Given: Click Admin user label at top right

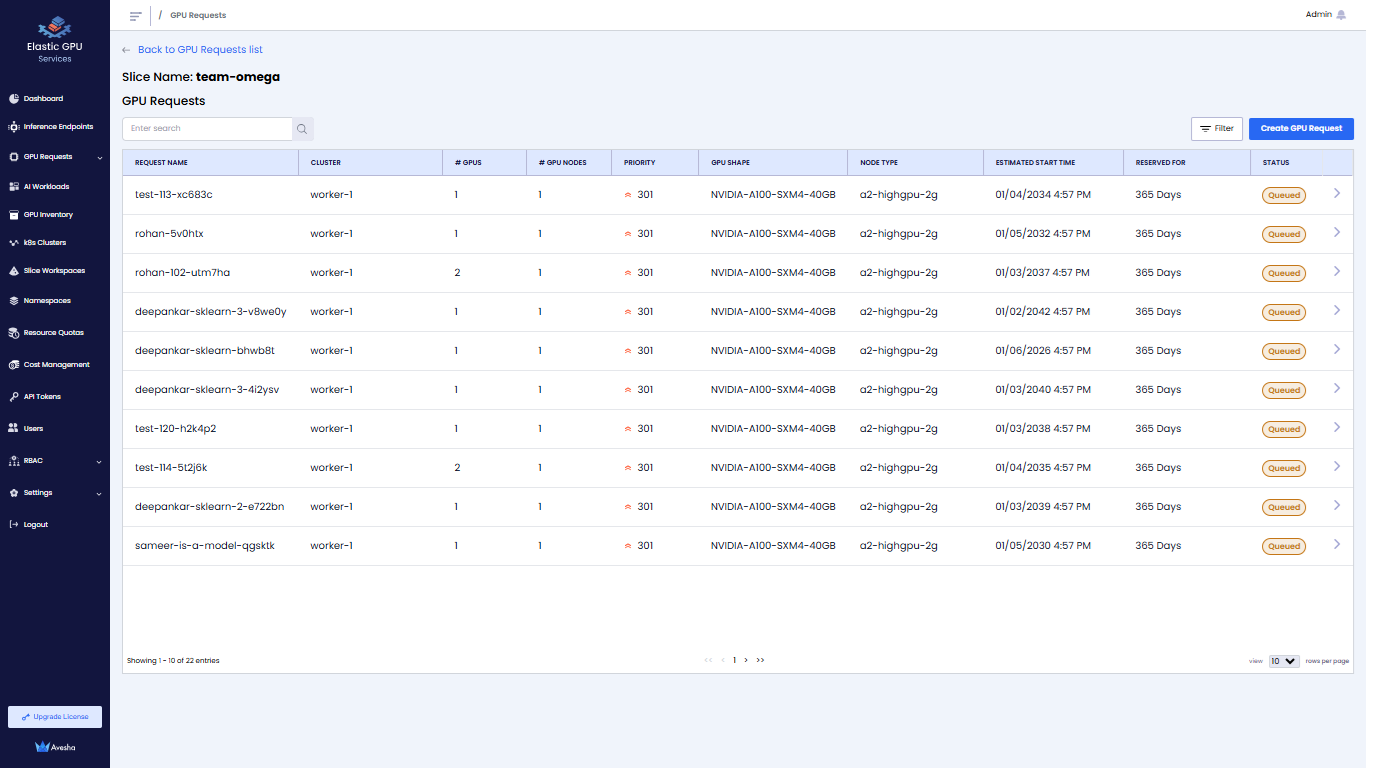Looking at the screenshot, I should 1319,15.
